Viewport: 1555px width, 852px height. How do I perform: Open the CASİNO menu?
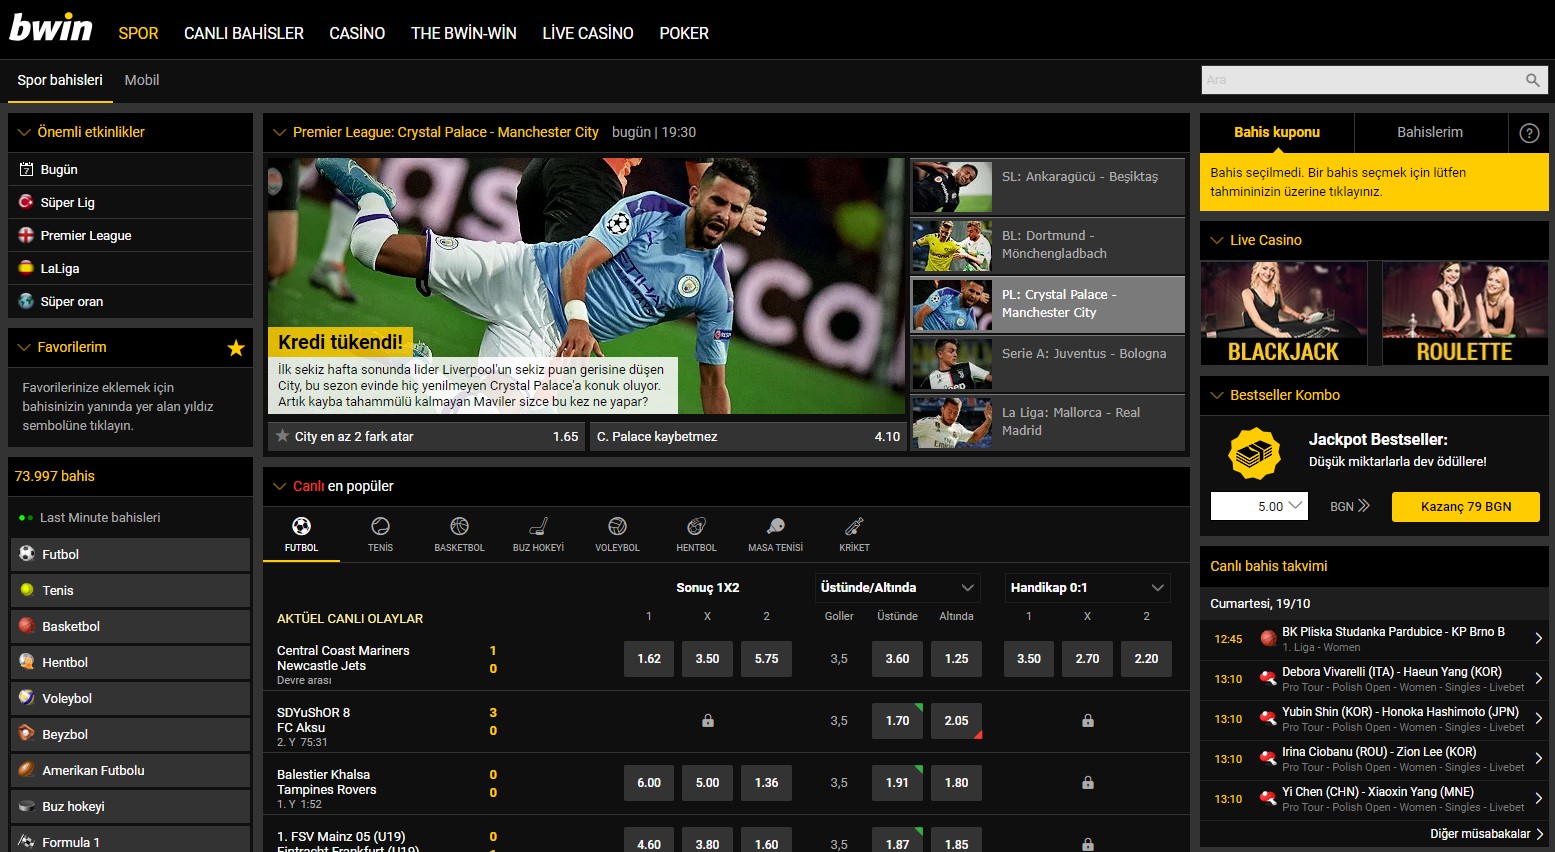pos(357,33)
